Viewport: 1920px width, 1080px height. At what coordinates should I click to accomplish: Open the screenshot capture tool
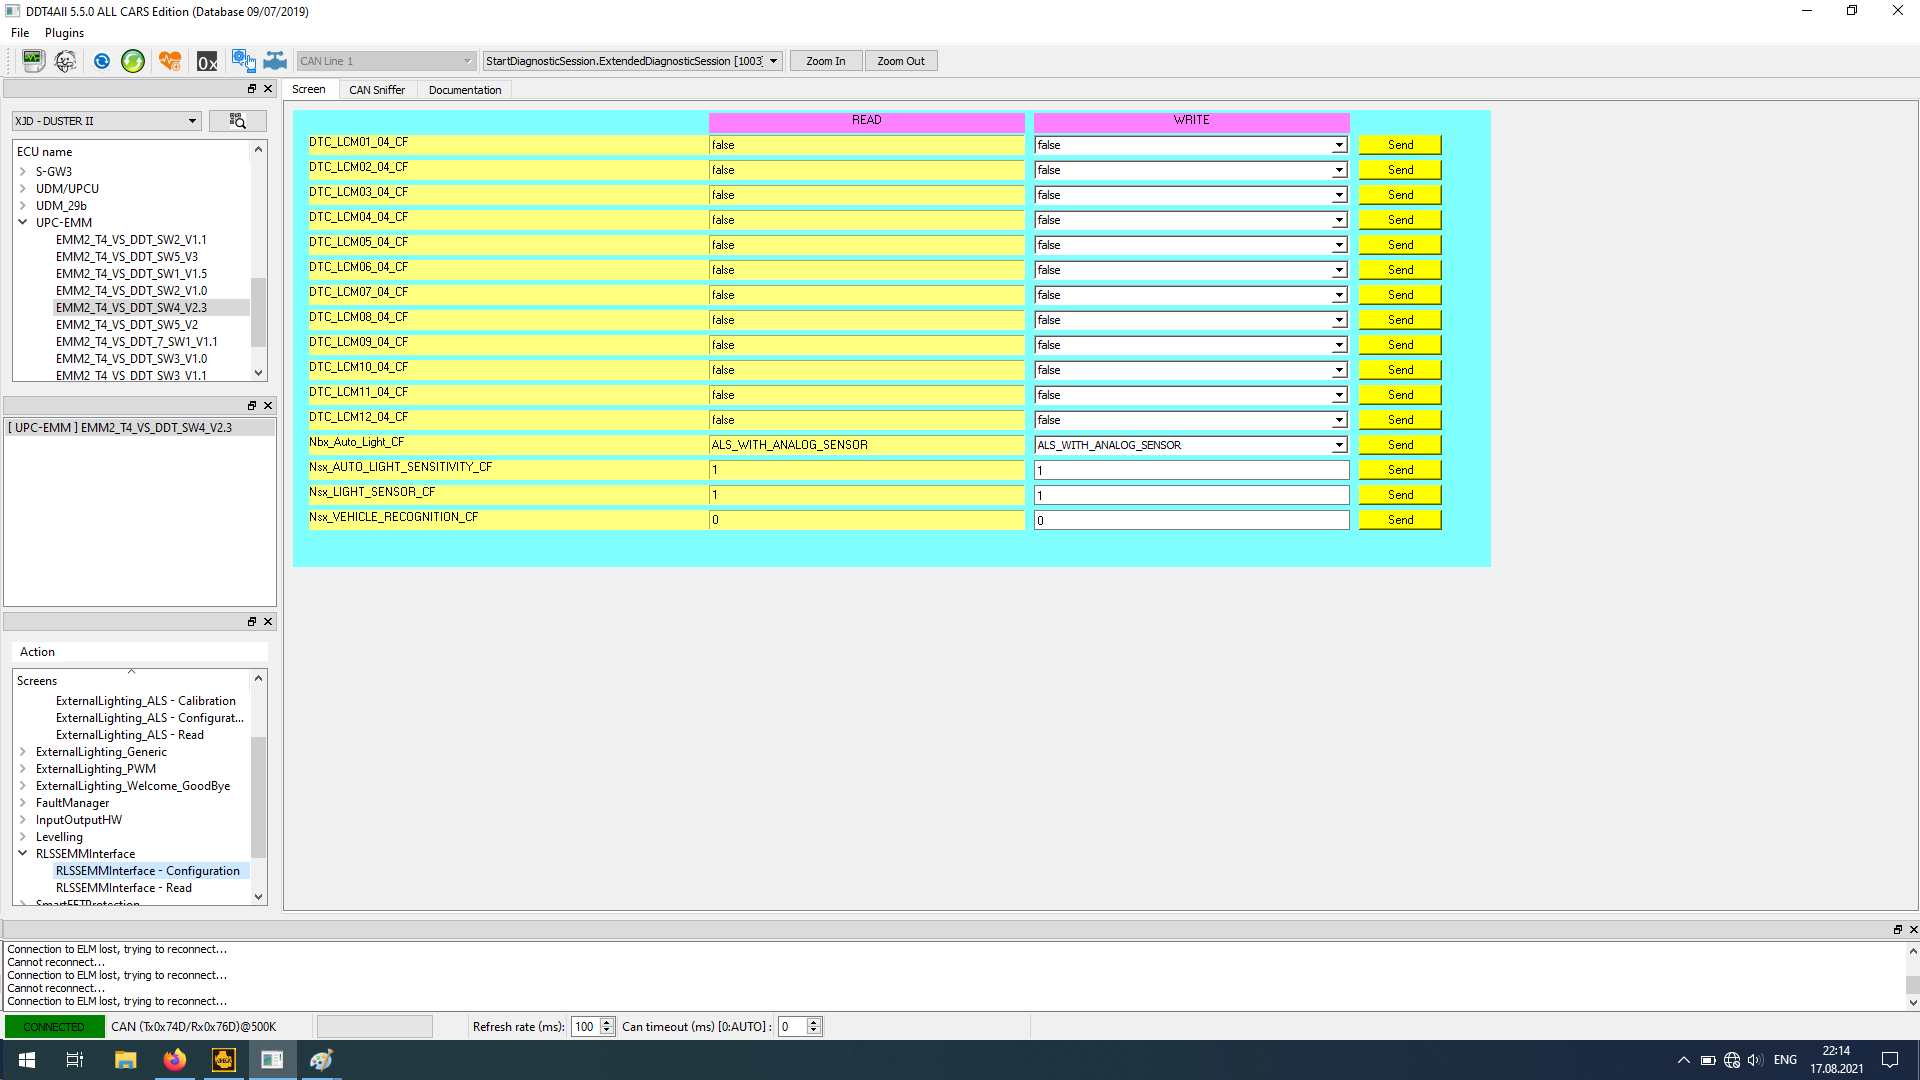[x=33, y=60]
